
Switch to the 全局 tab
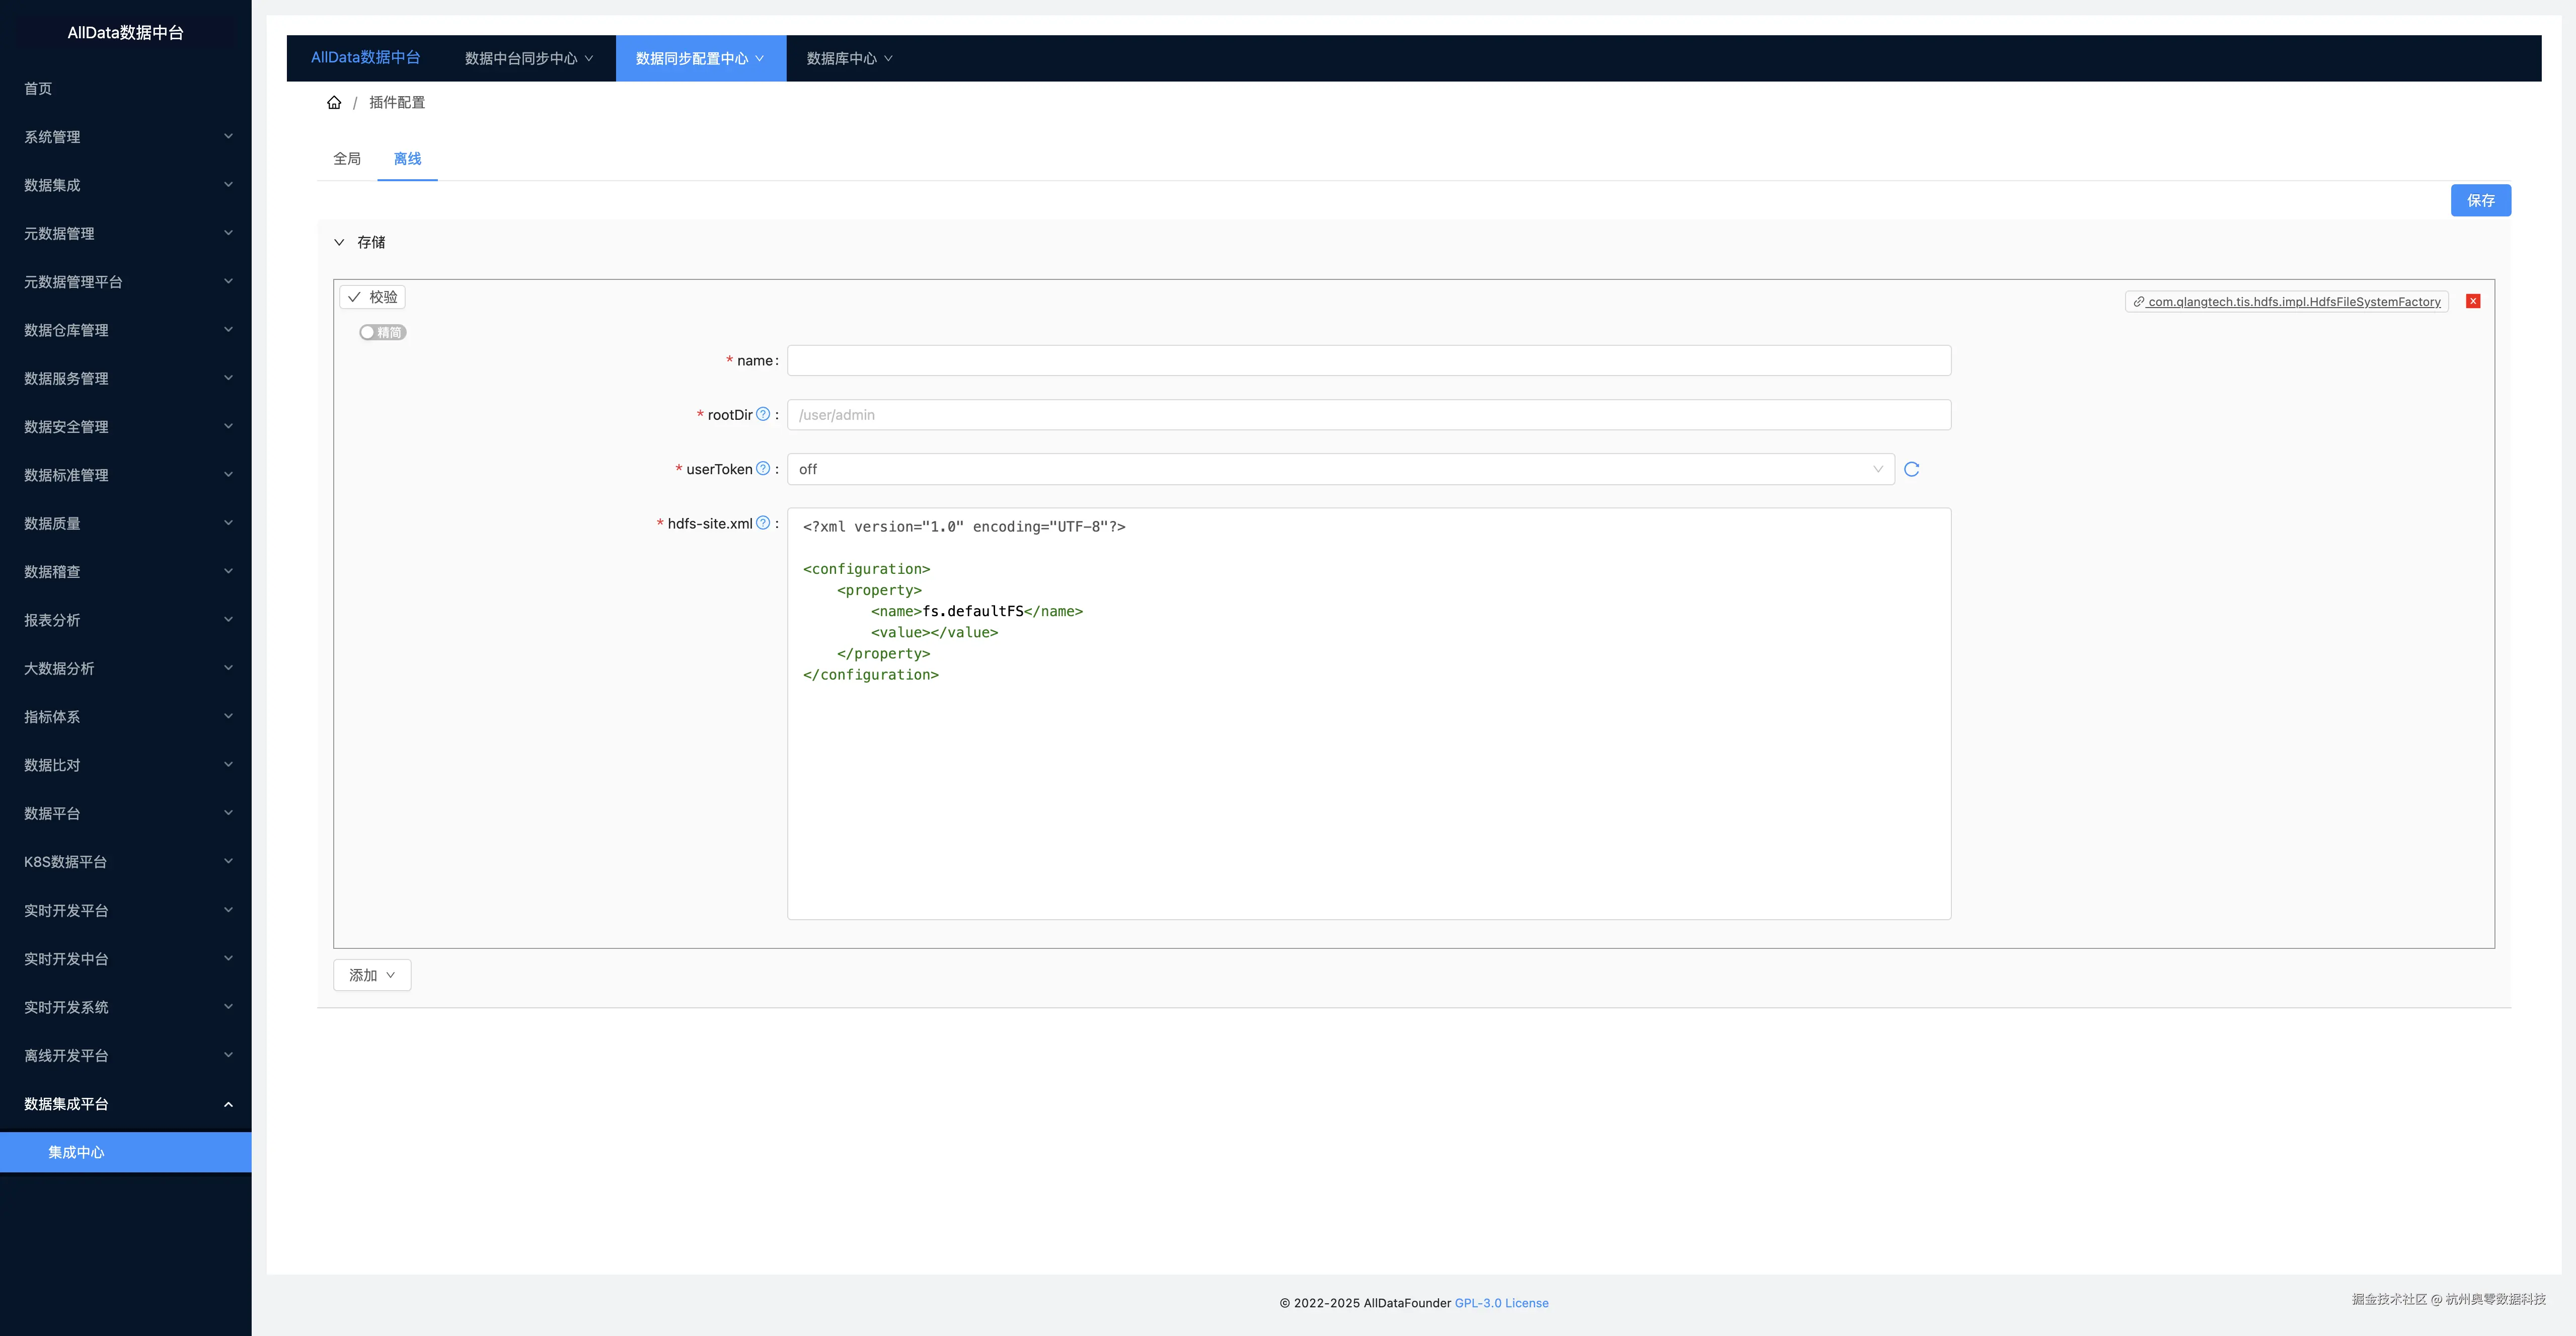pos(347,159)
